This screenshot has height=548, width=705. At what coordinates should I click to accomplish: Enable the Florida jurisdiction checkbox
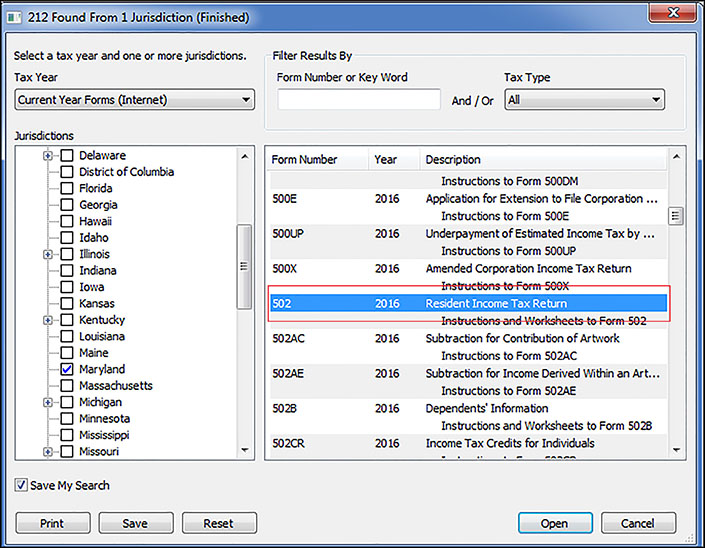pyautogui.click(x=67, y=189)
